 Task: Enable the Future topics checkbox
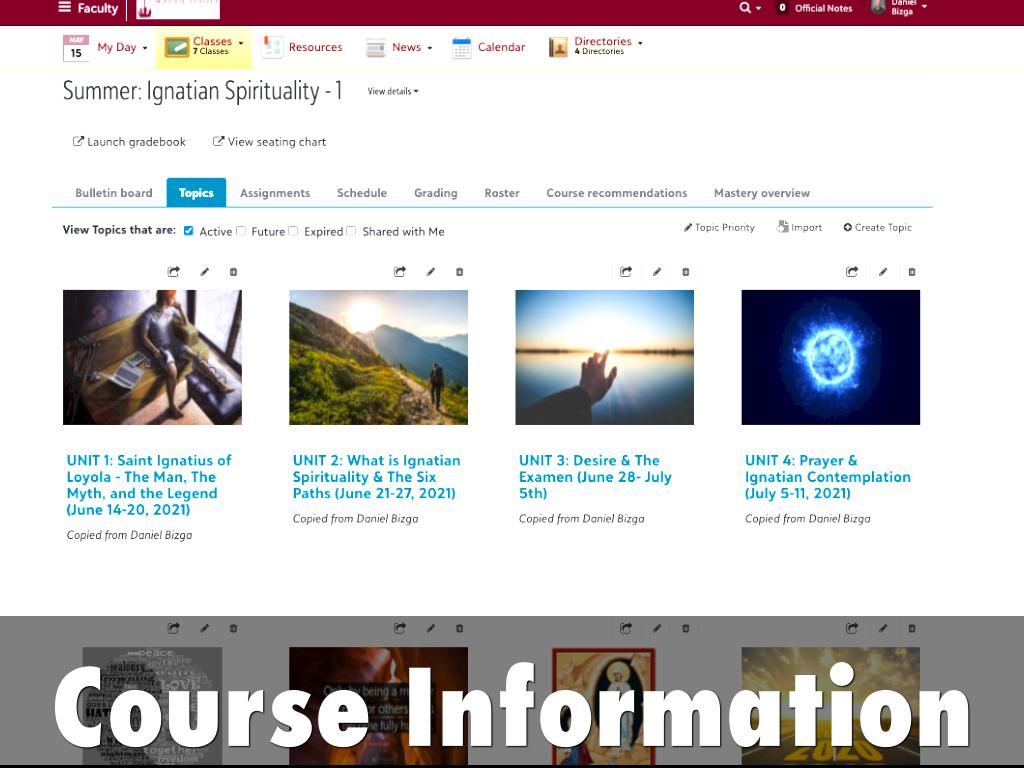click(241, 231)
